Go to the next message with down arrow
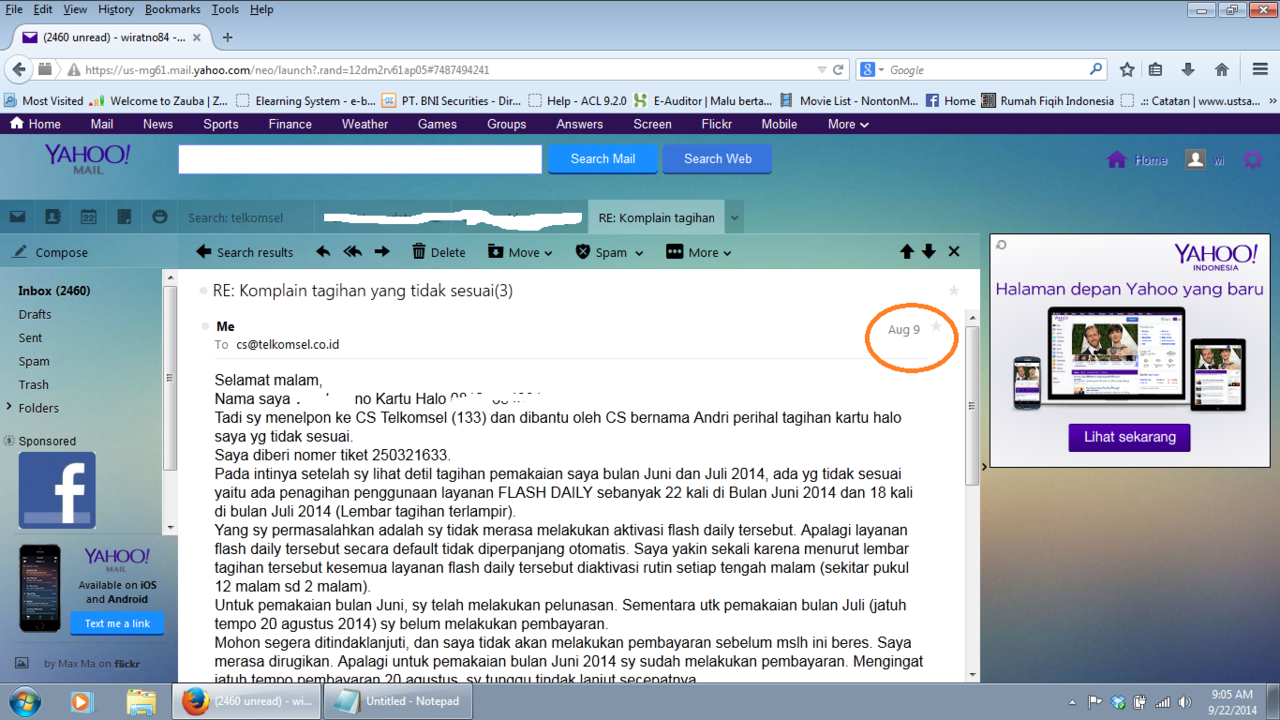Image resolution: width=1280 pixels, height=720 pixels. coord(929,252)
